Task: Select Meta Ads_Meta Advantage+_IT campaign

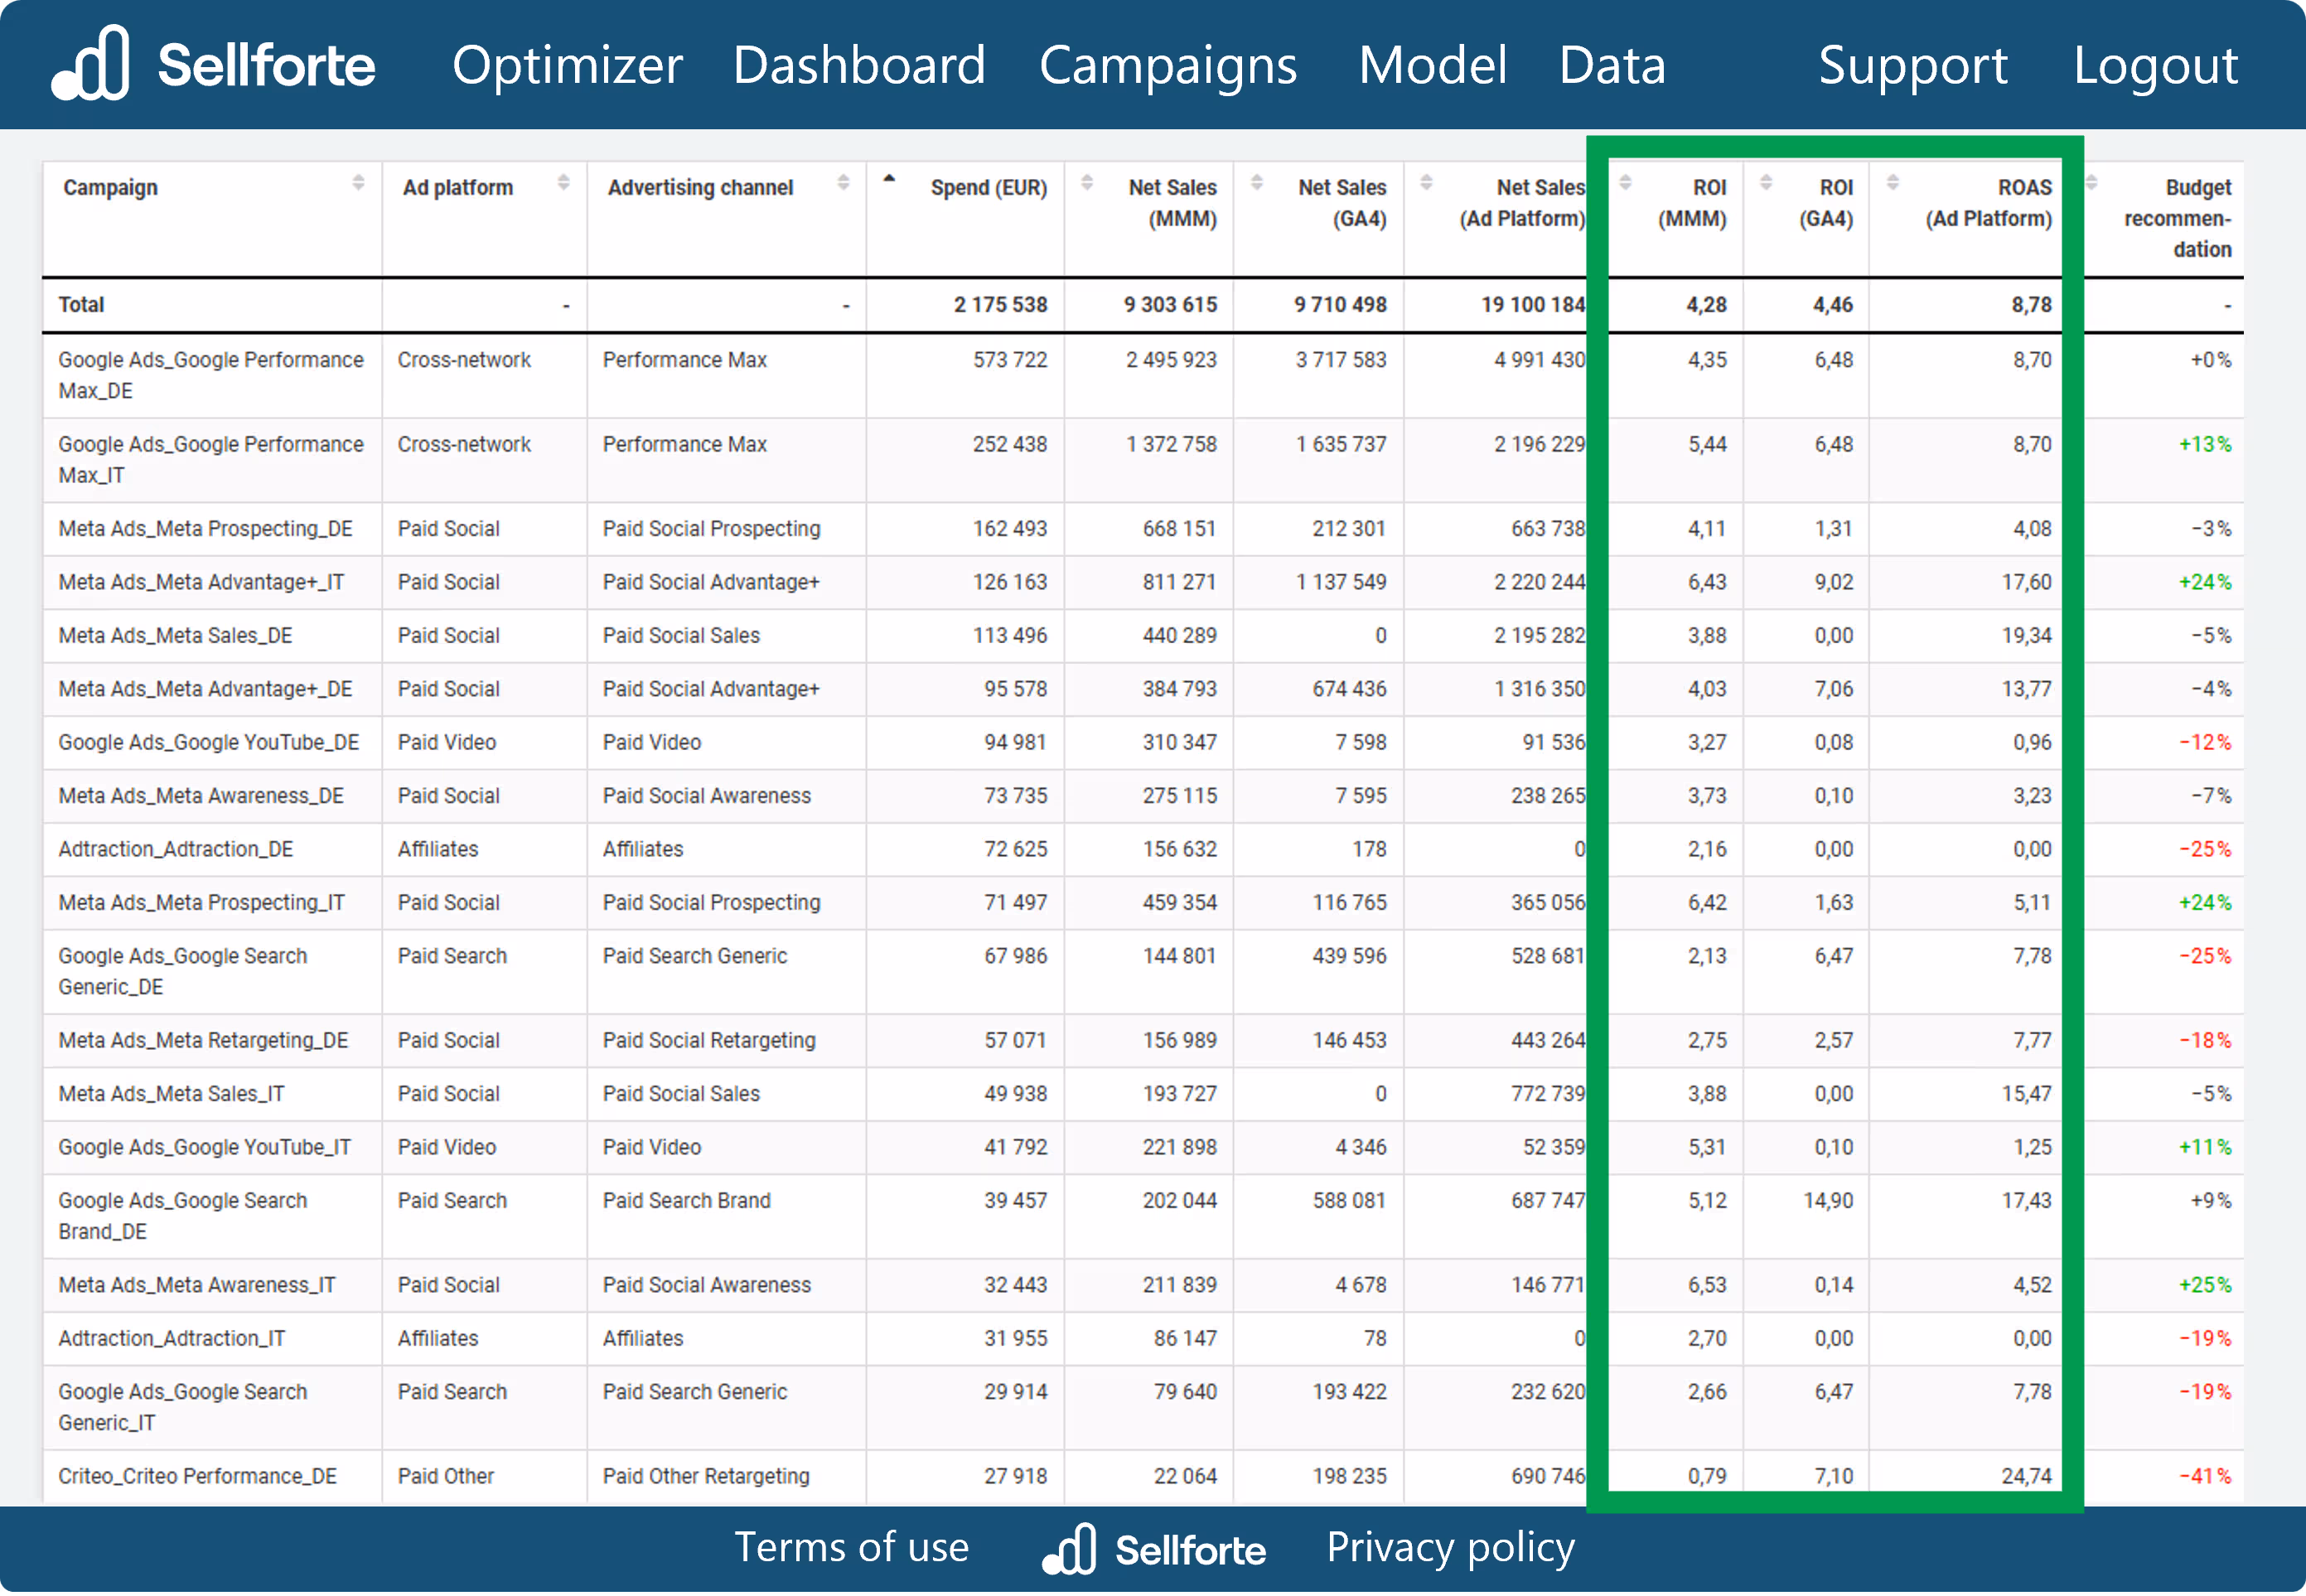Action: [201, 582]
